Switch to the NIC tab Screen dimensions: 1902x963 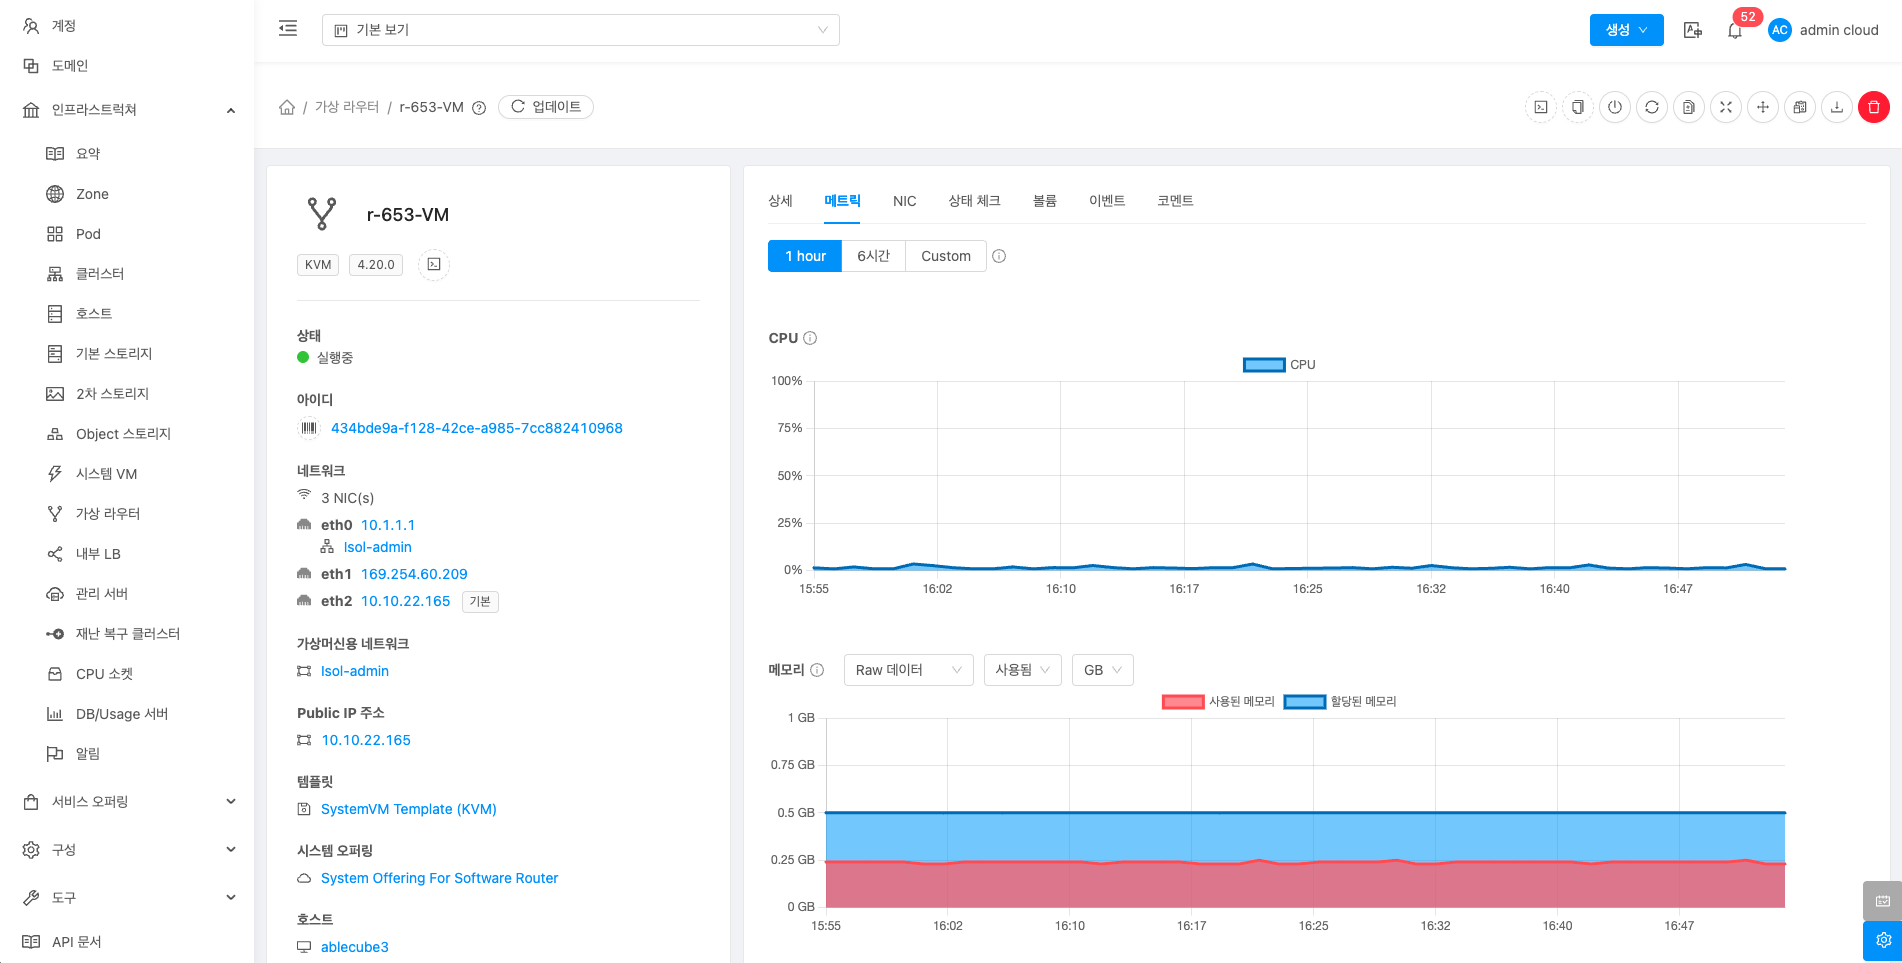(x=904, y=201)
